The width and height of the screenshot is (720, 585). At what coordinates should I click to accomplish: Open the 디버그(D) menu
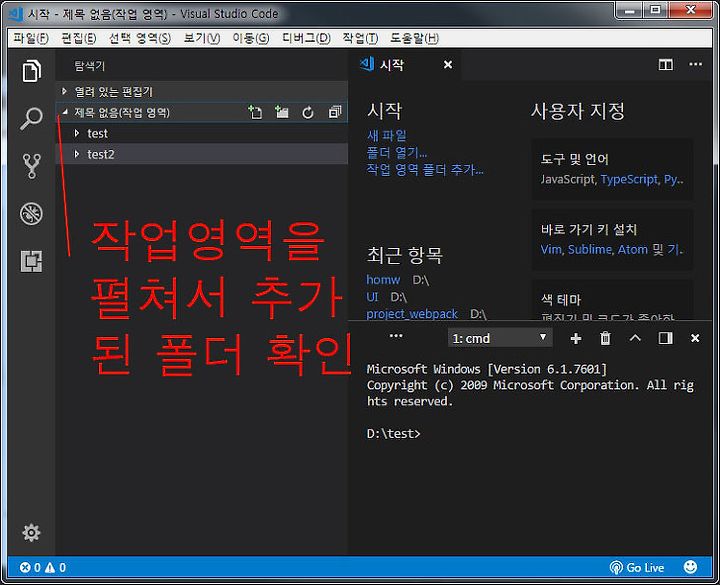[x=306, y=38]
